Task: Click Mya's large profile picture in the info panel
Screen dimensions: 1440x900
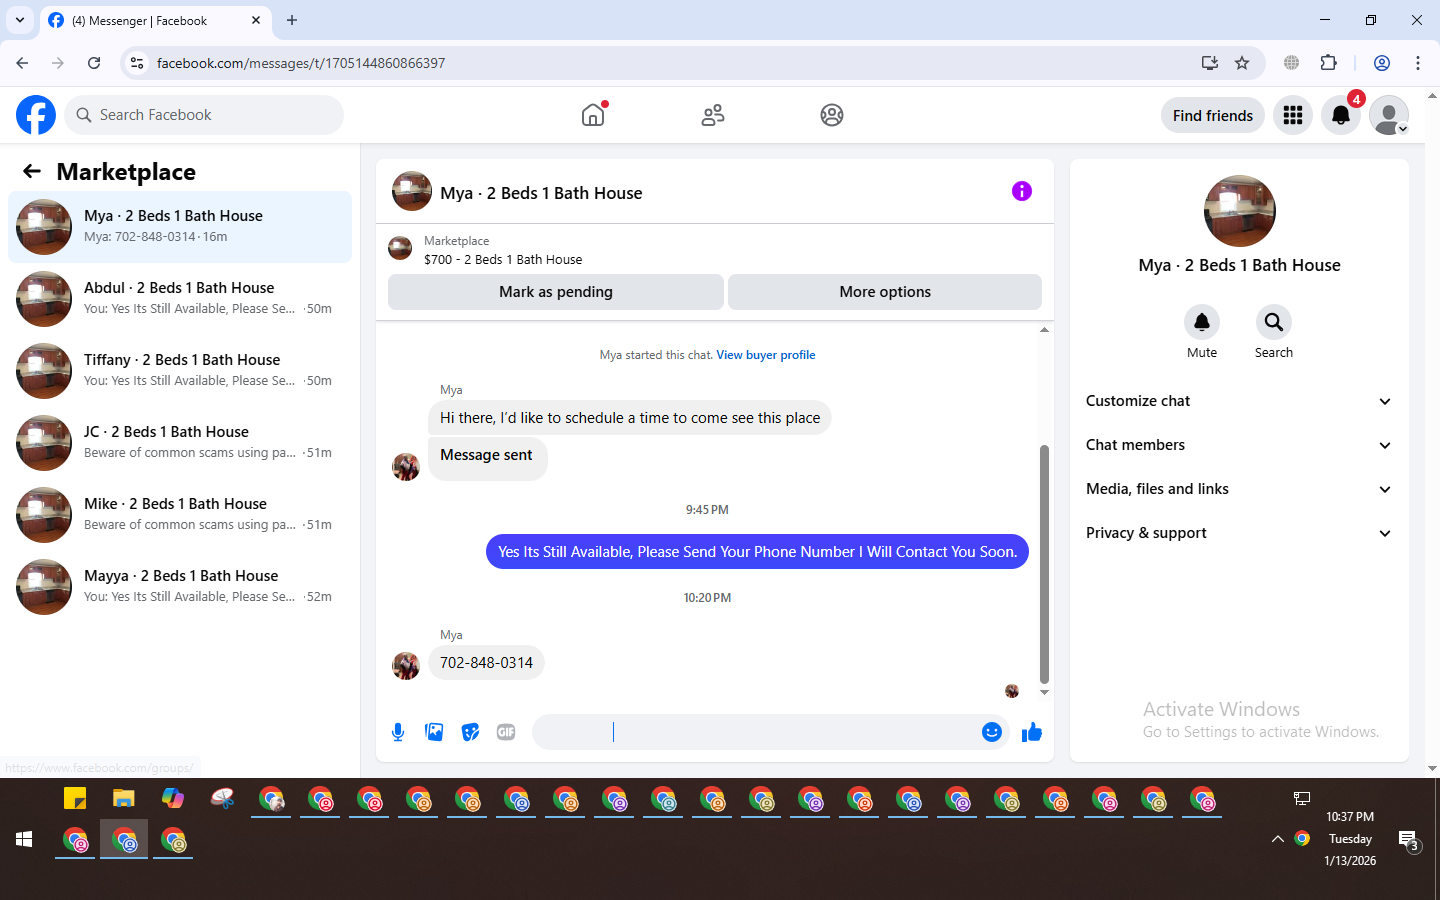Action: 1240,211
